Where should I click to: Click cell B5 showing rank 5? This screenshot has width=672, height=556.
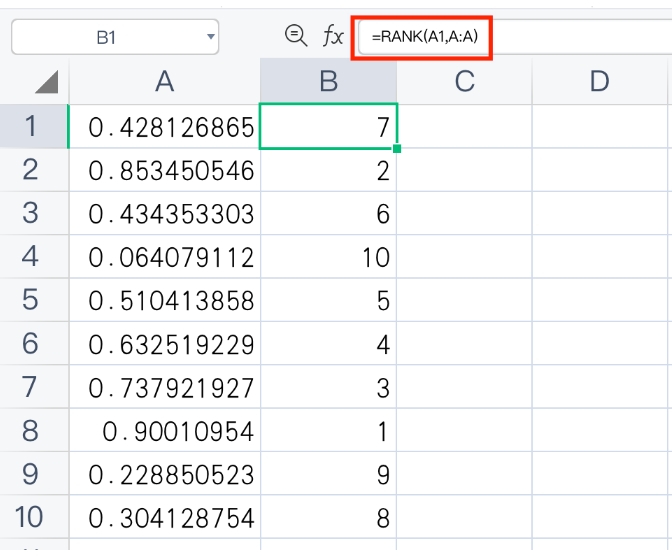point(328,300)
